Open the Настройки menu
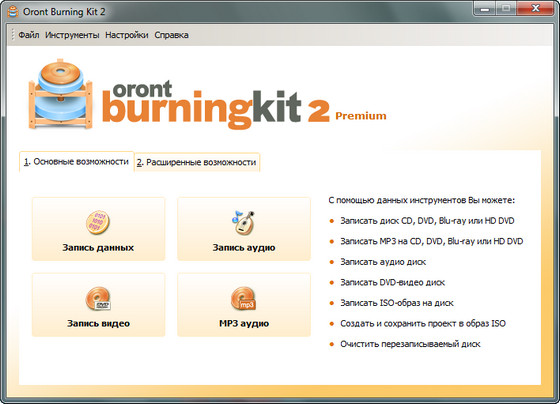The width and height of the screenshot is (560, 404). [x=126, y=35]
